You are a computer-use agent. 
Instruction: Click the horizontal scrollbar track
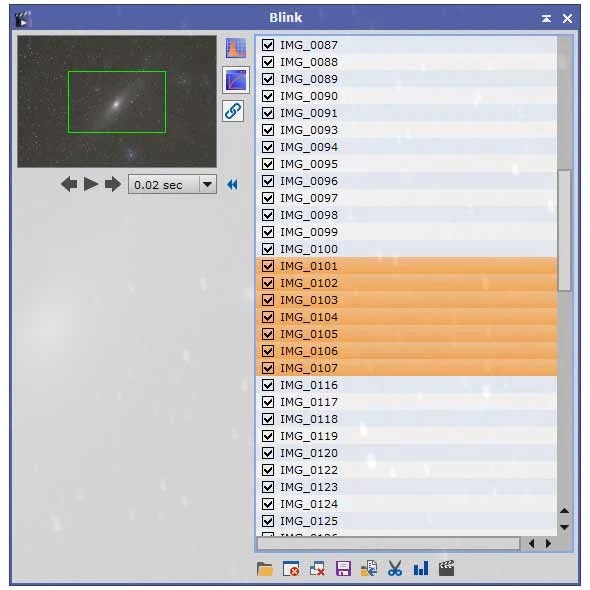(389, 543)
